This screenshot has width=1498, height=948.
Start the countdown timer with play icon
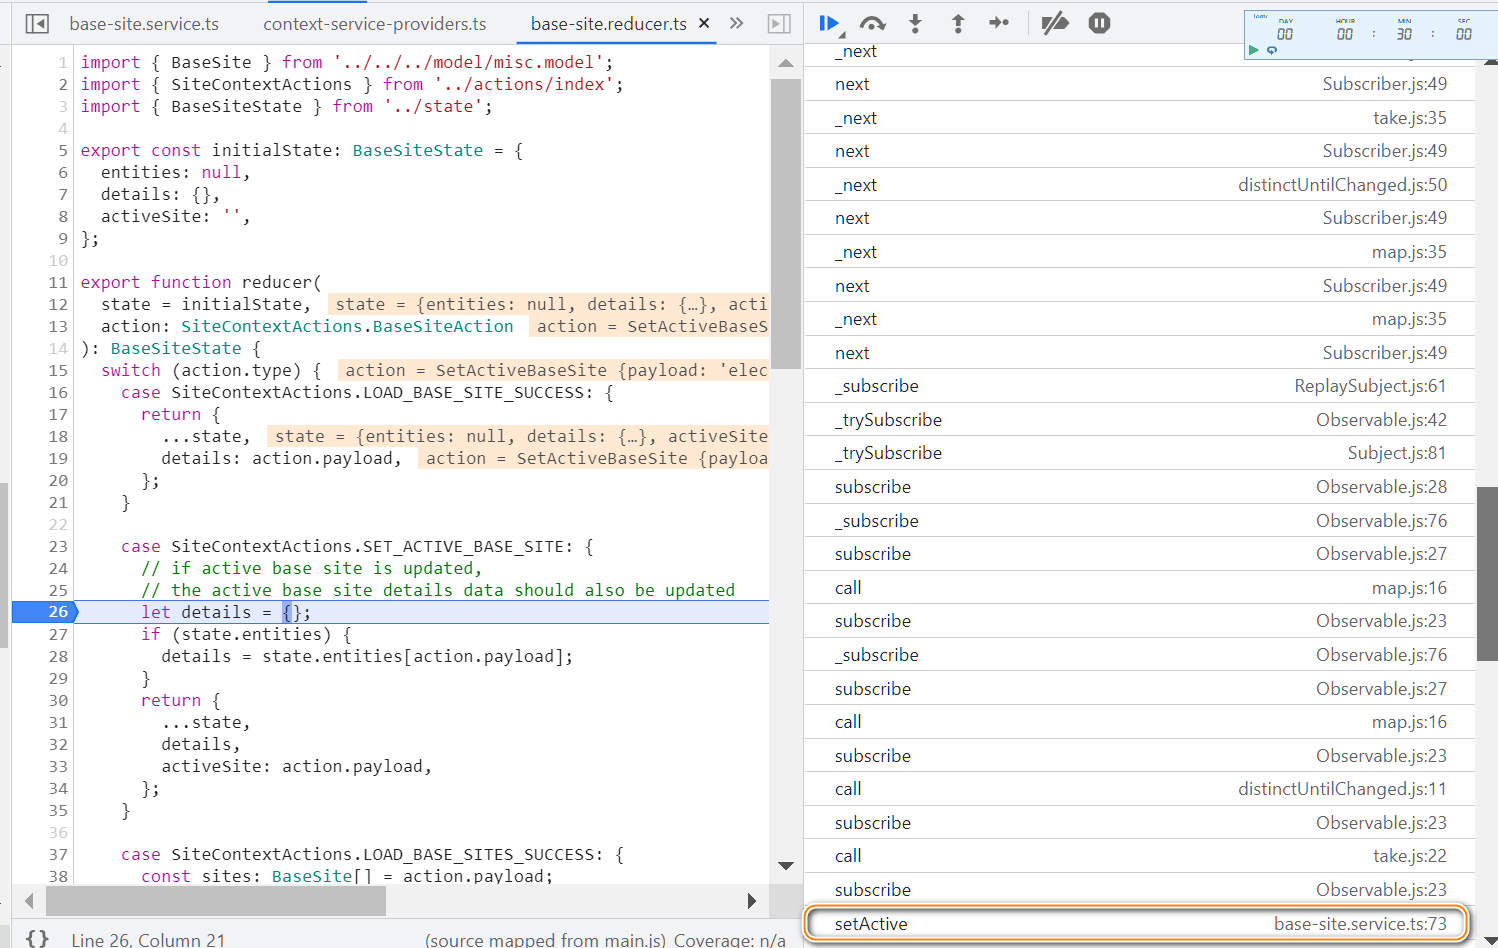tap(1254, 50)
